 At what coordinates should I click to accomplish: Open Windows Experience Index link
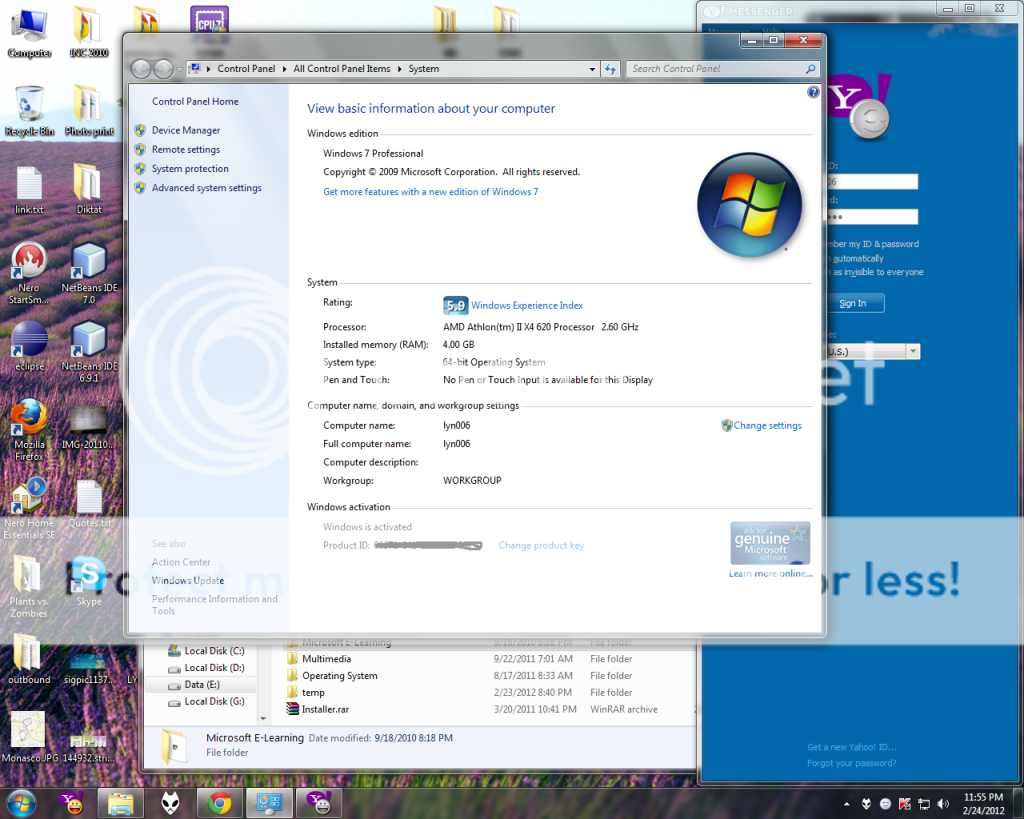pos(527,305)
